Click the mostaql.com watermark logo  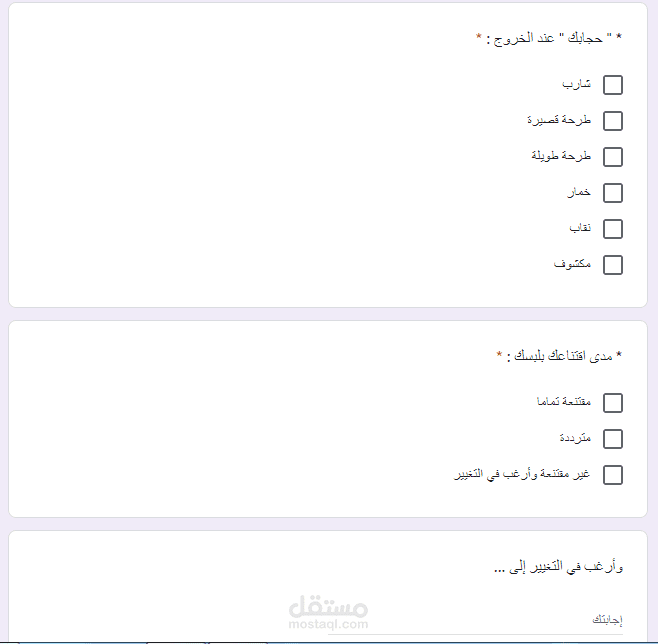tap(328, 612)
